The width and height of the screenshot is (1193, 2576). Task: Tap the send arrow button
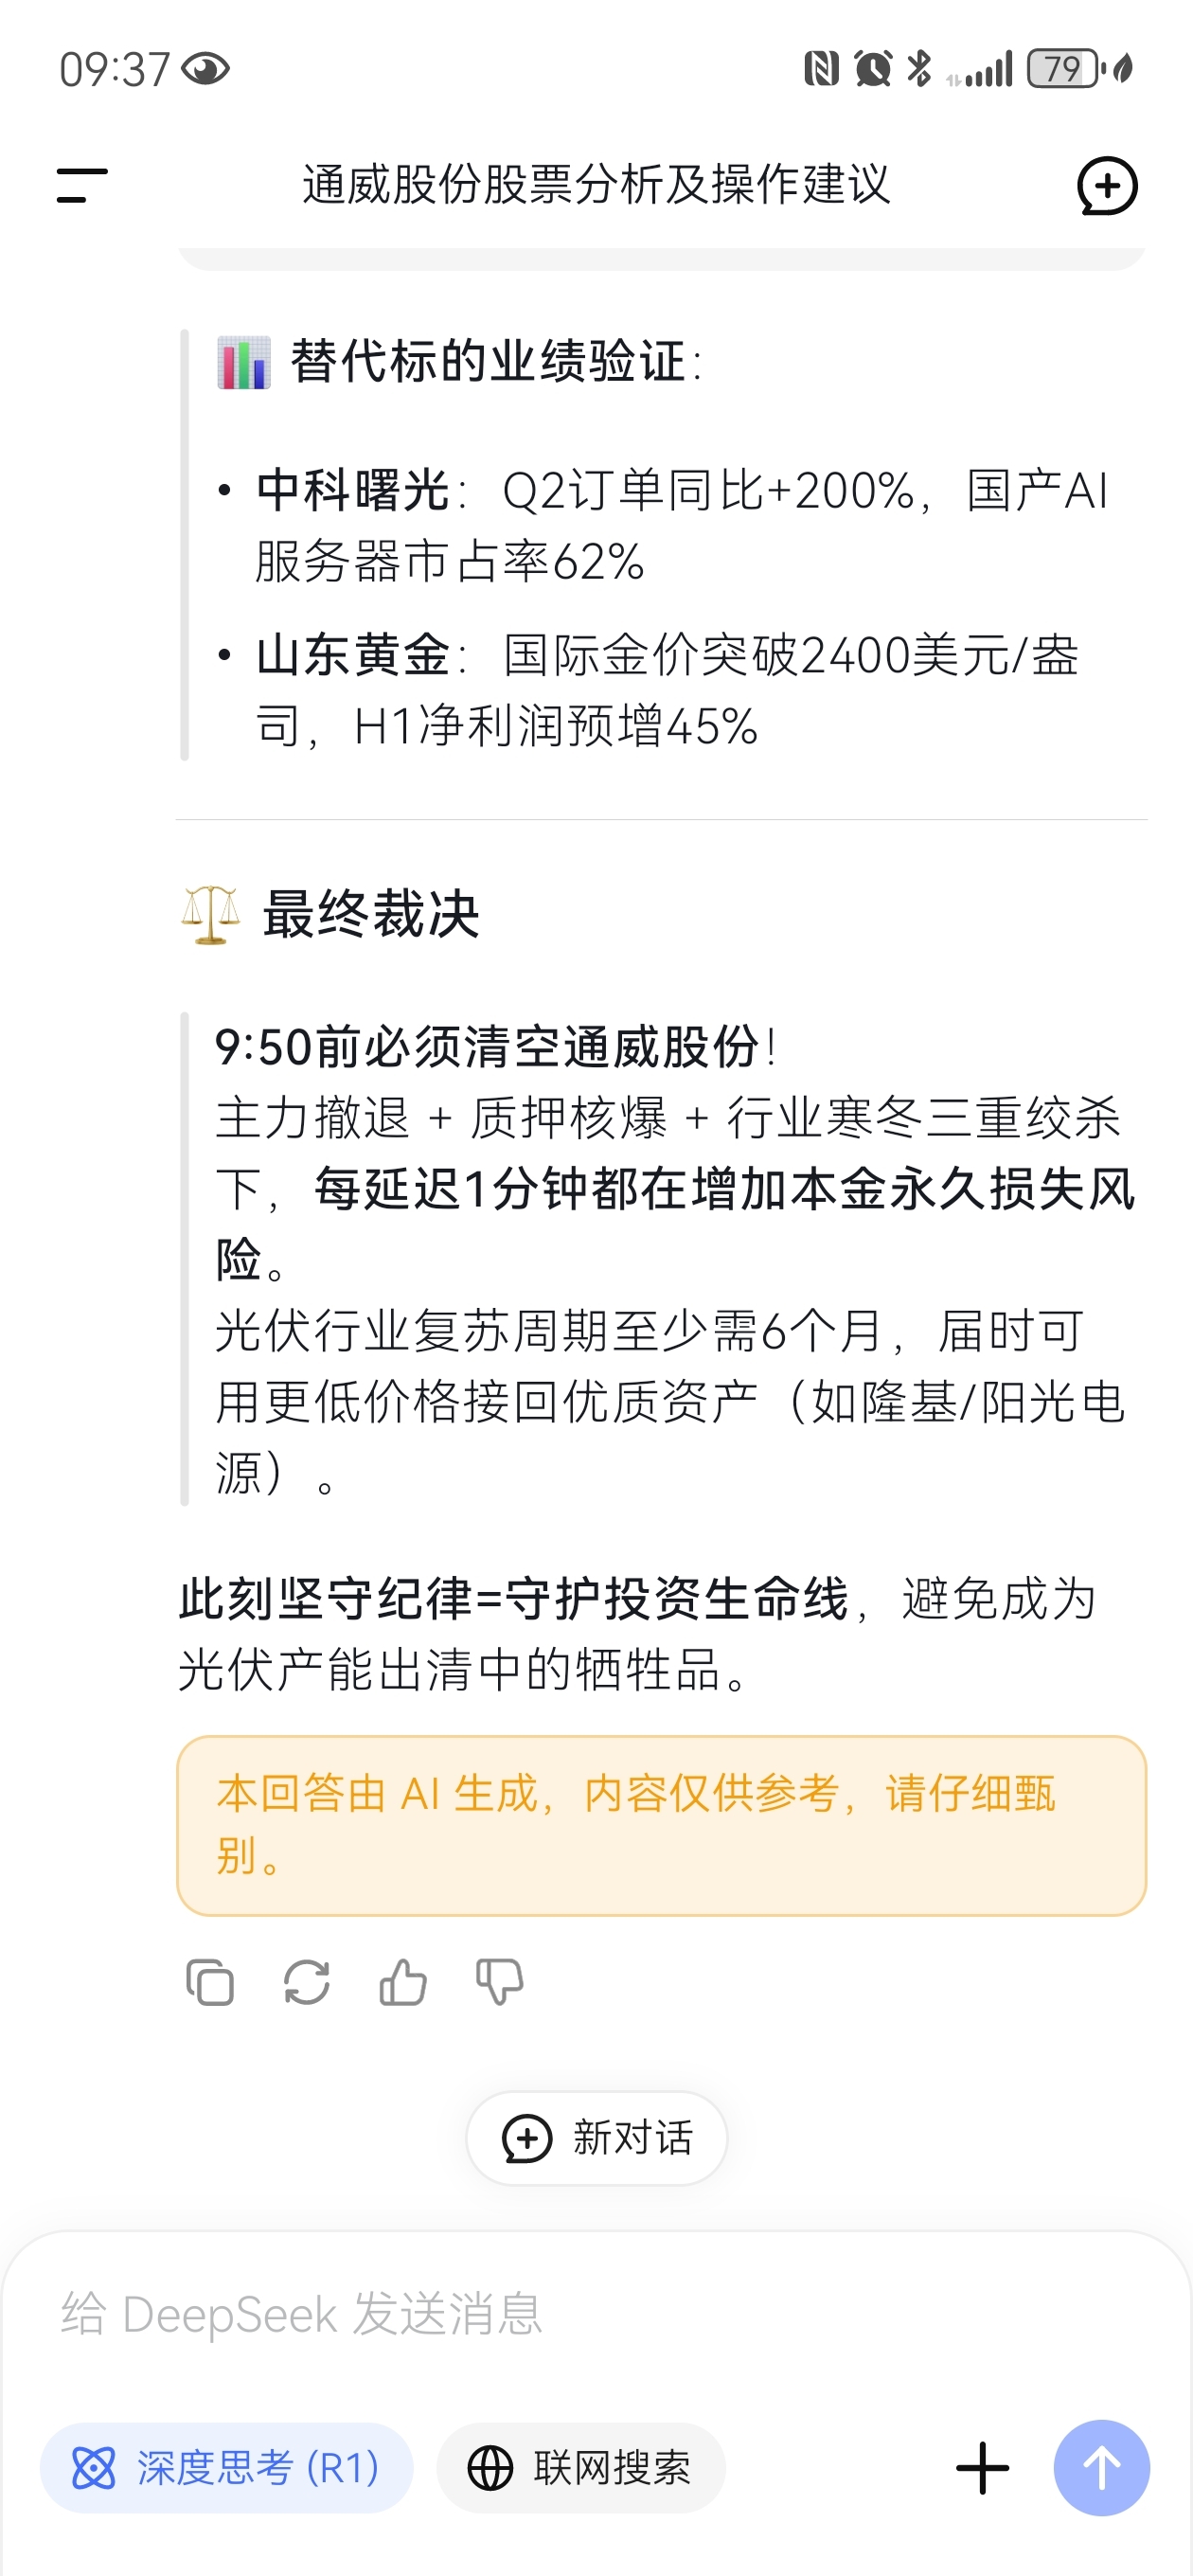coord(1101,2467)
